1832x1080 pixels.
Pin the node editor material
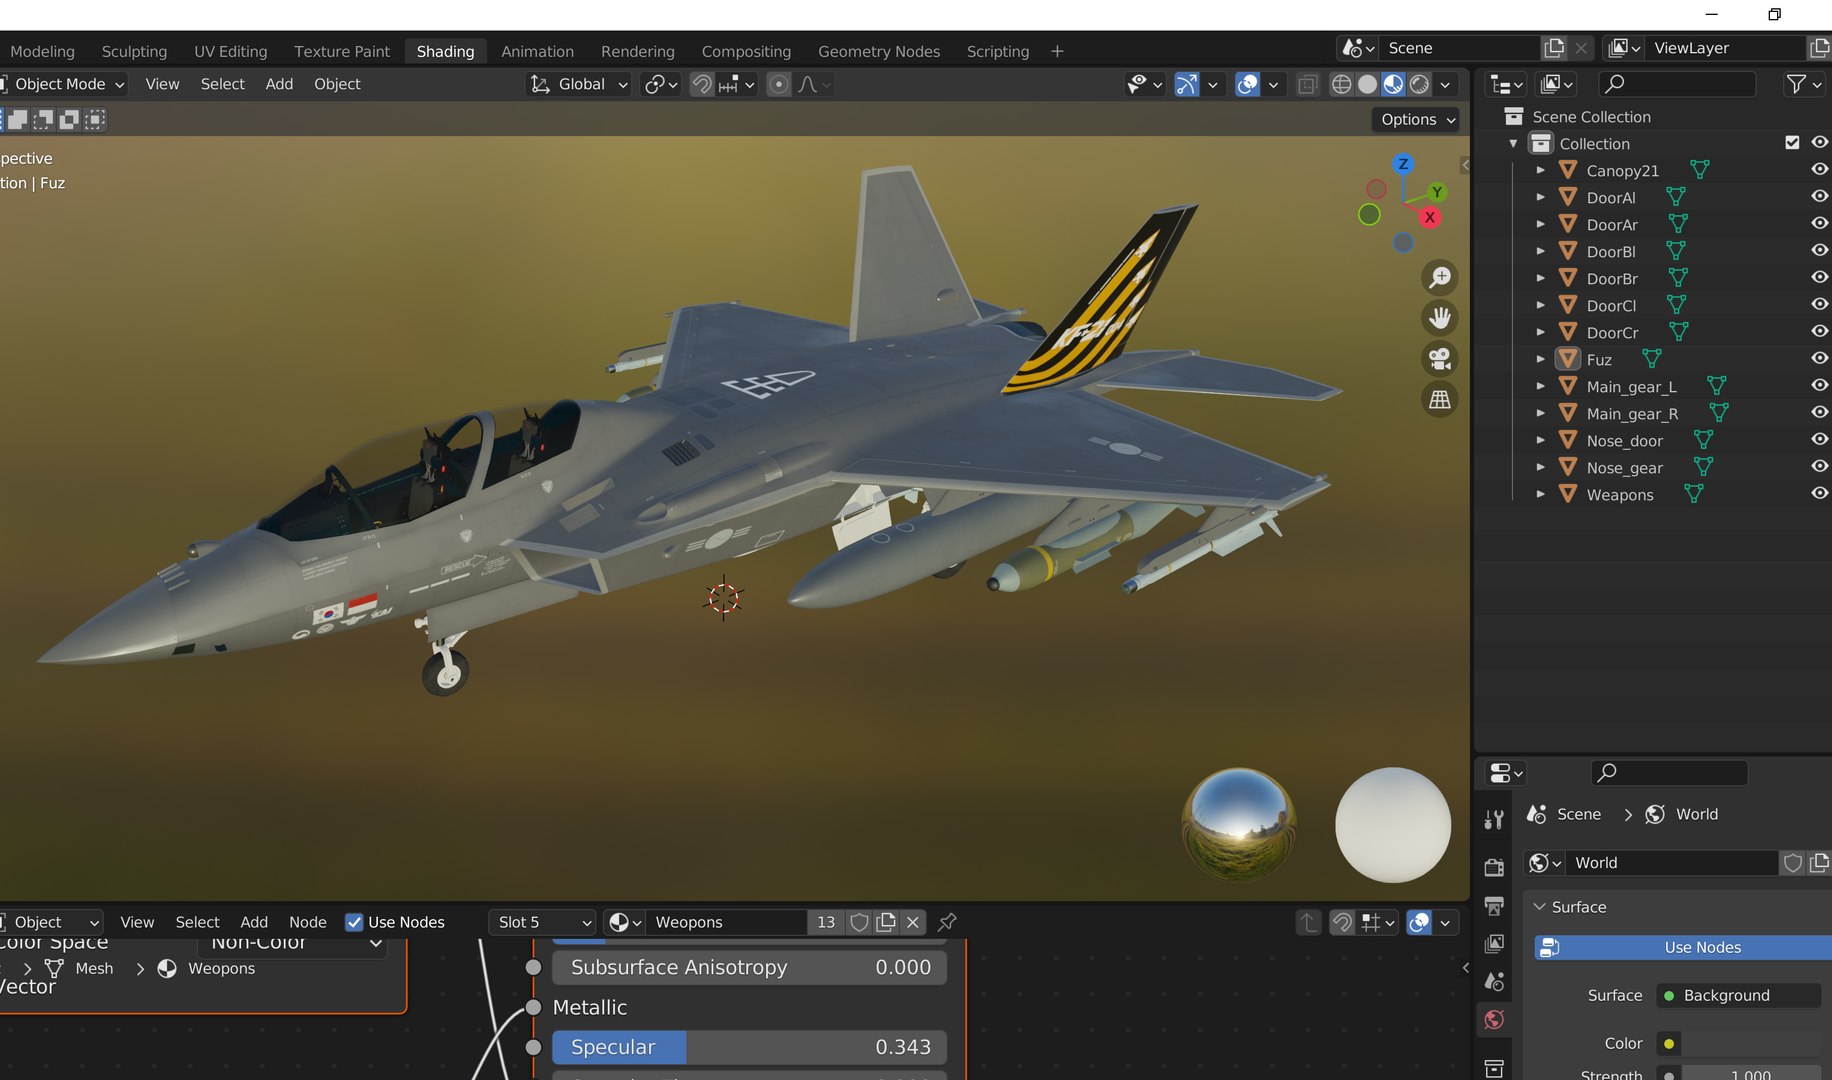click(x=947, y=922)
